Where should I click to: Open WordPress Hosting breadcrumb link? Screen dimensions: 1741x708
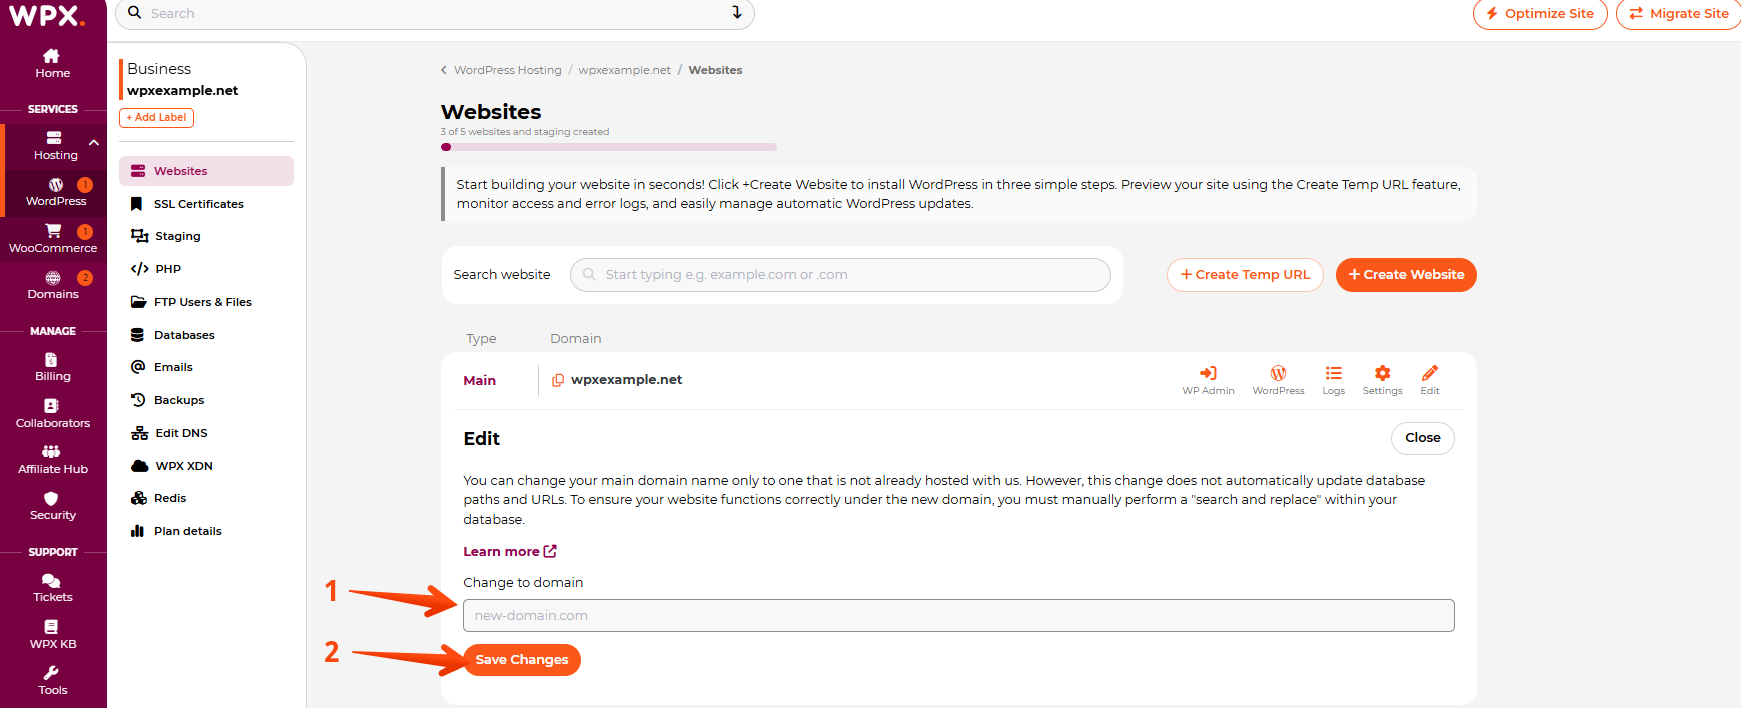508,70
